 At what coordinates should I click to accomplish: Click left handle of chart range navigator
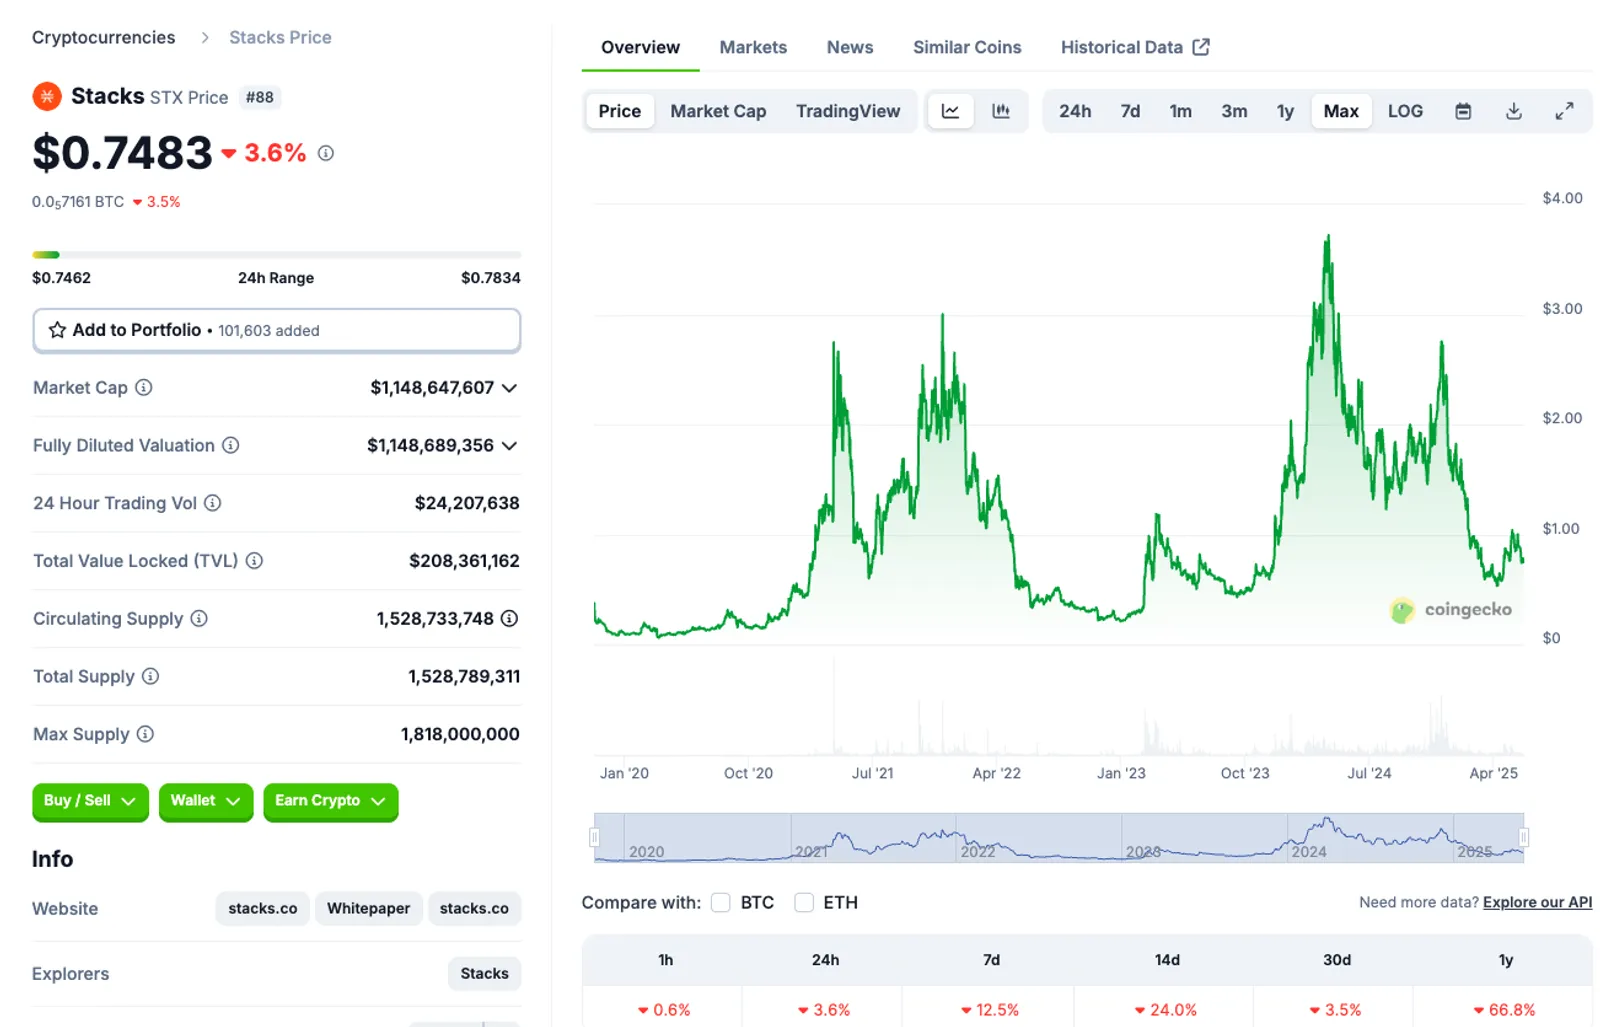point(594,837)
